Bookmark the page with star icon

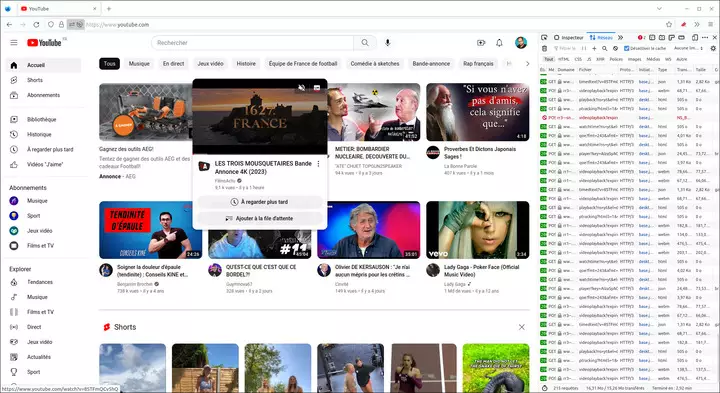pos(669,24)
